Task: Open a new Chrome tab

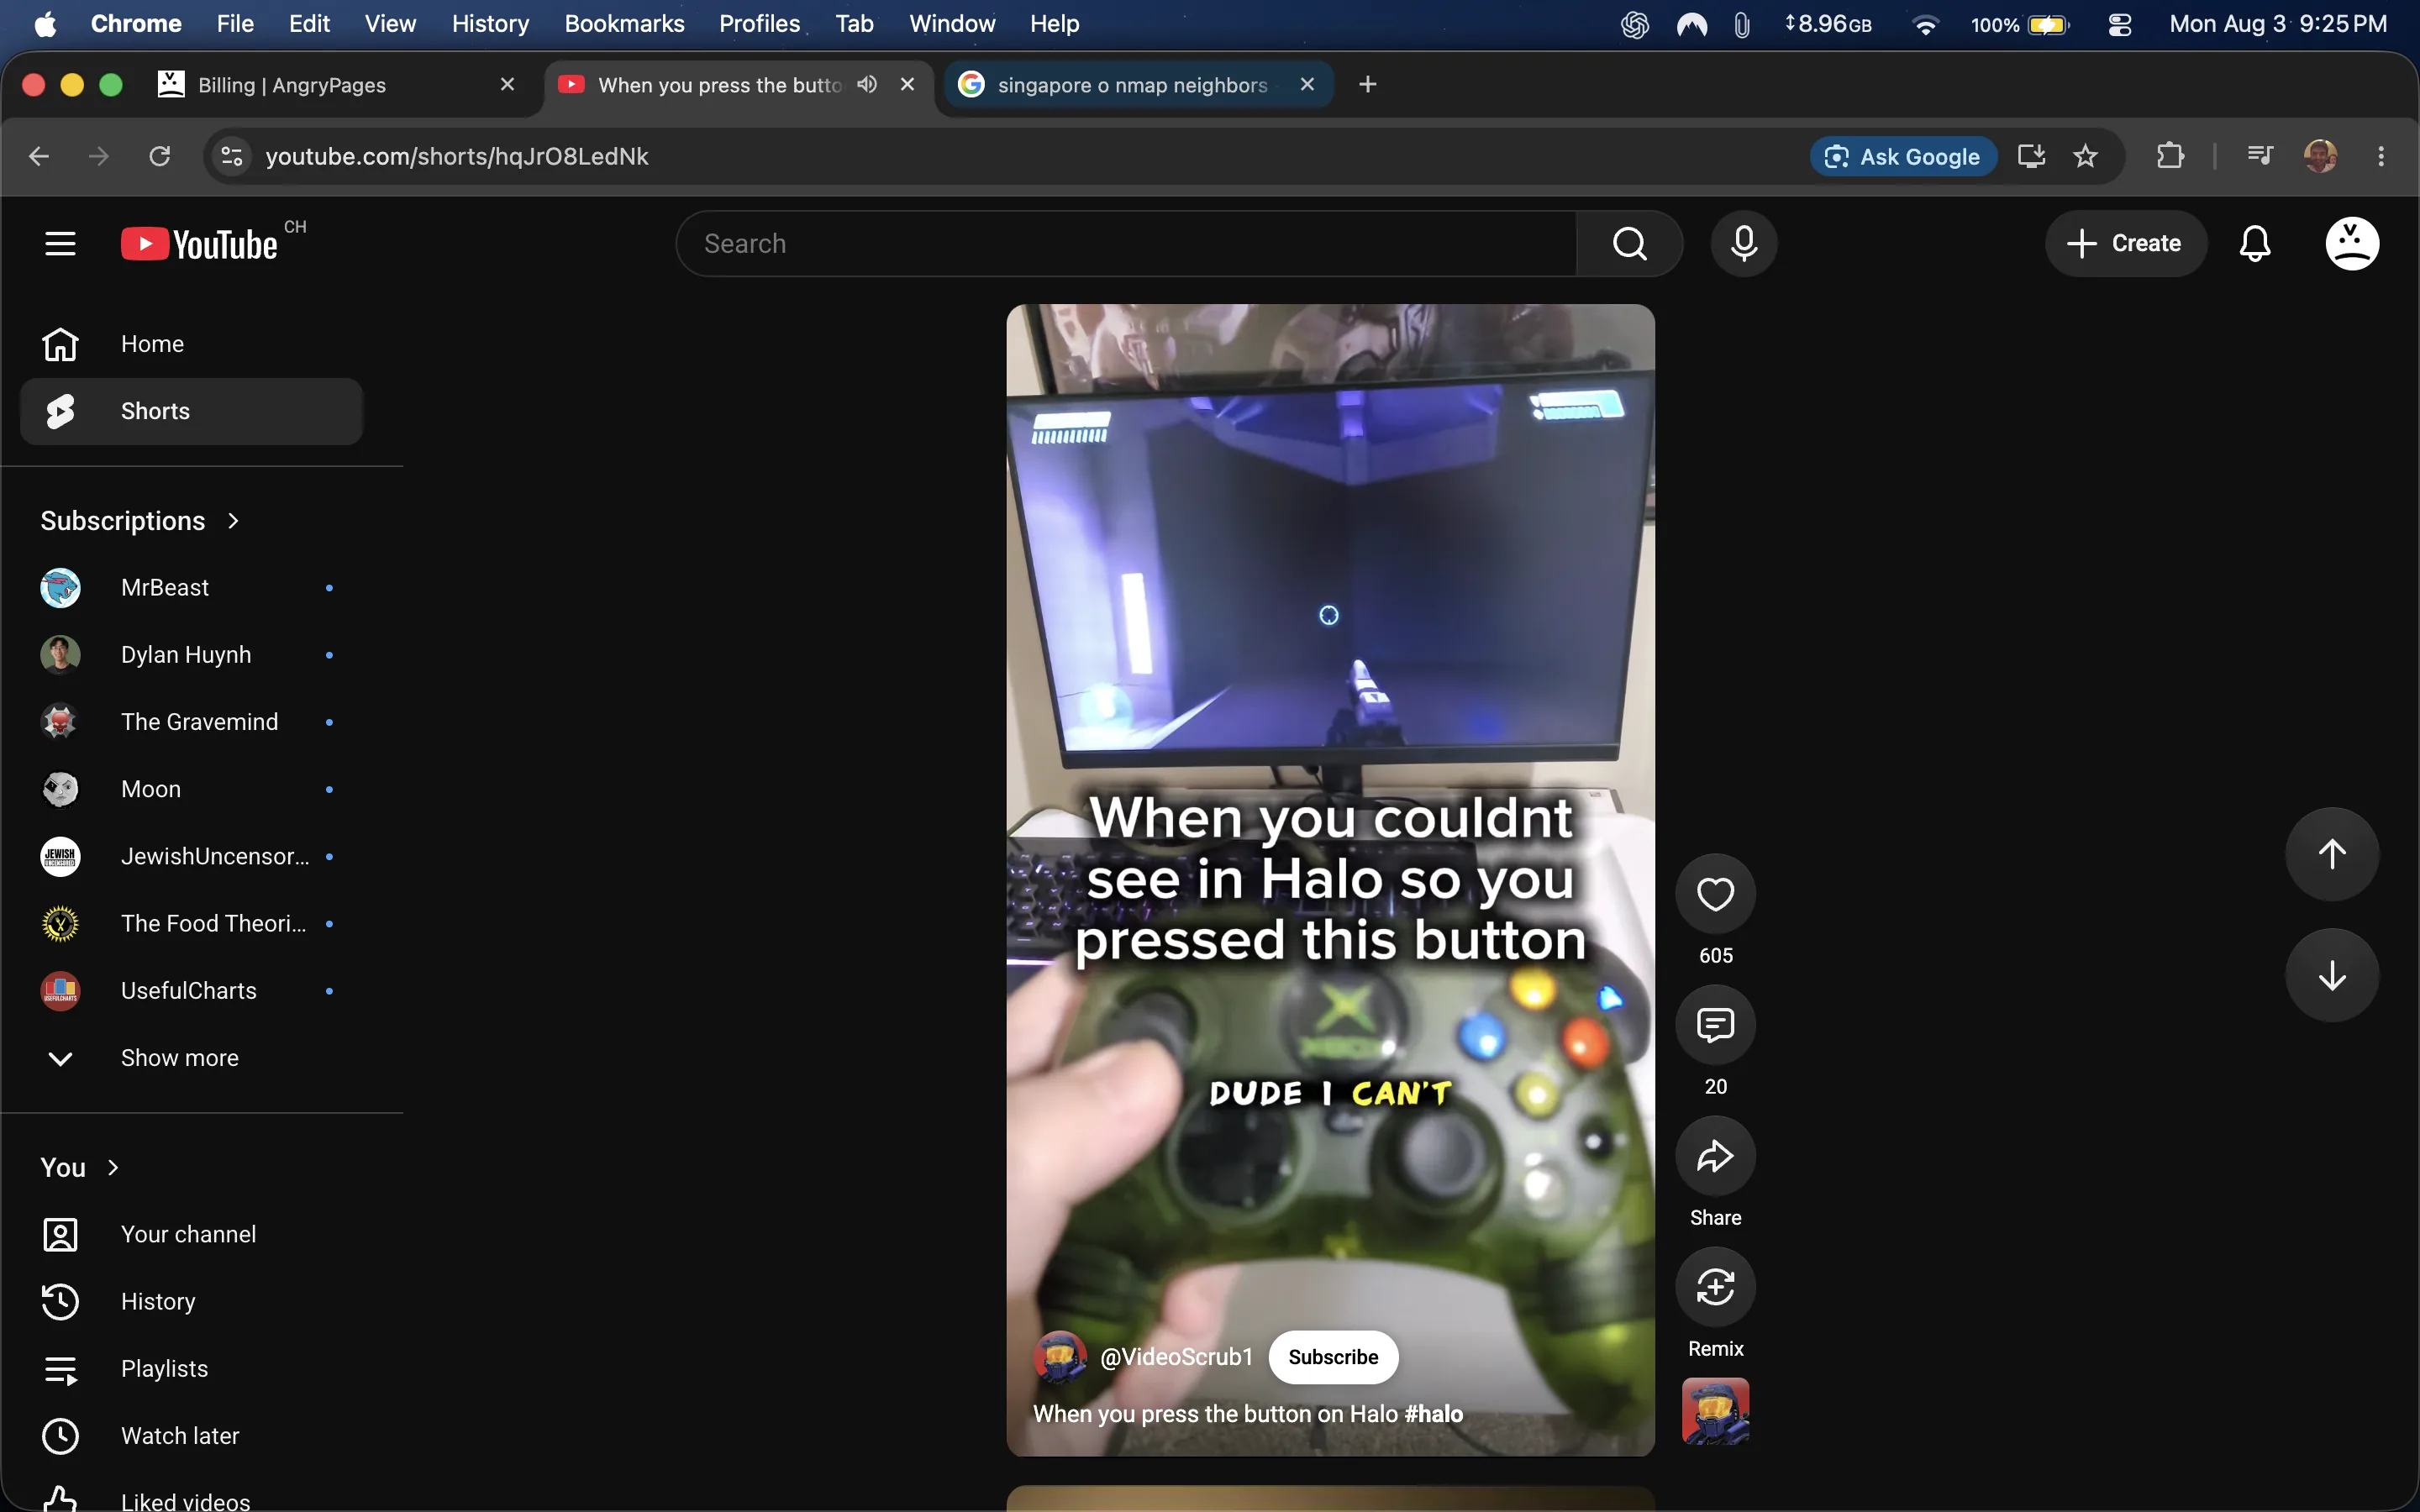Action: pos(1367,84)
